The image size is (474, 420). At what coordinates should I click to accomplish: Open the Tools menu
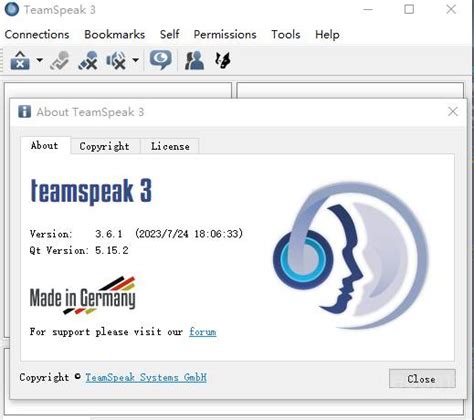point(286,34)
